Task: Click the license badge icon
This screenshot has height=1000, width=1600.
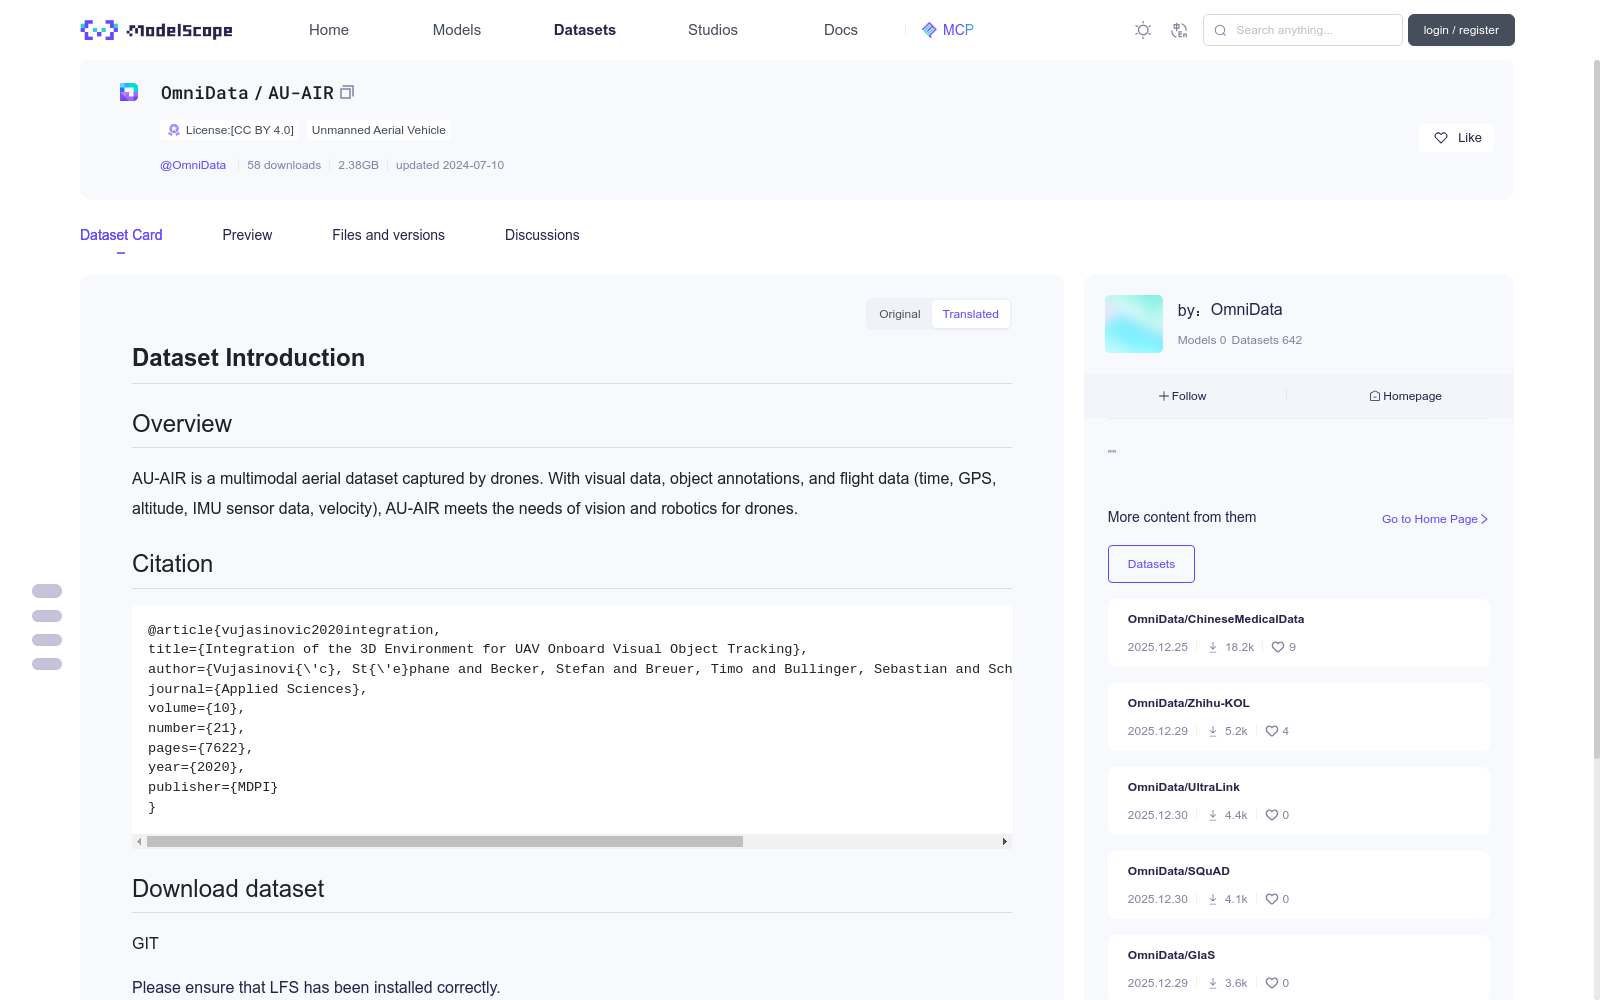Action: pyautogui.click(x=174, y=130)
